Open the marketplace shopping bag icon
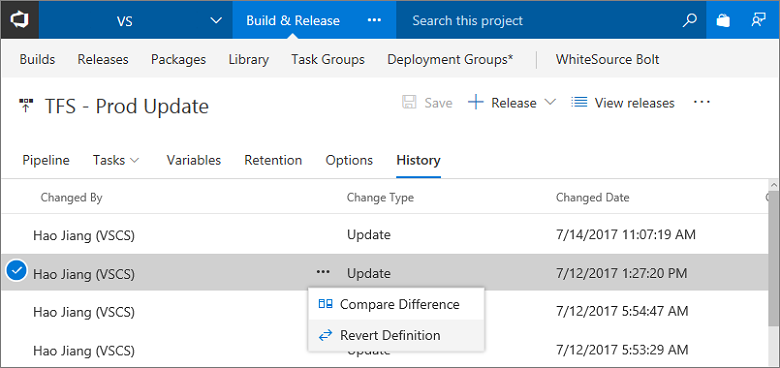Image resolution: width=780 pixels, height=368 pixels. tap(723, 20)
